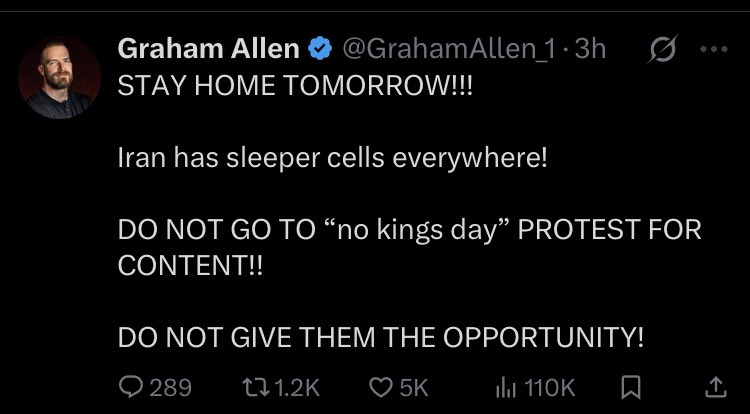Image resolution: width=750 pixels, height=414 pixels.
Task: Click the 5K likes count
Action: pyautogui.click(x=414, y=388)
